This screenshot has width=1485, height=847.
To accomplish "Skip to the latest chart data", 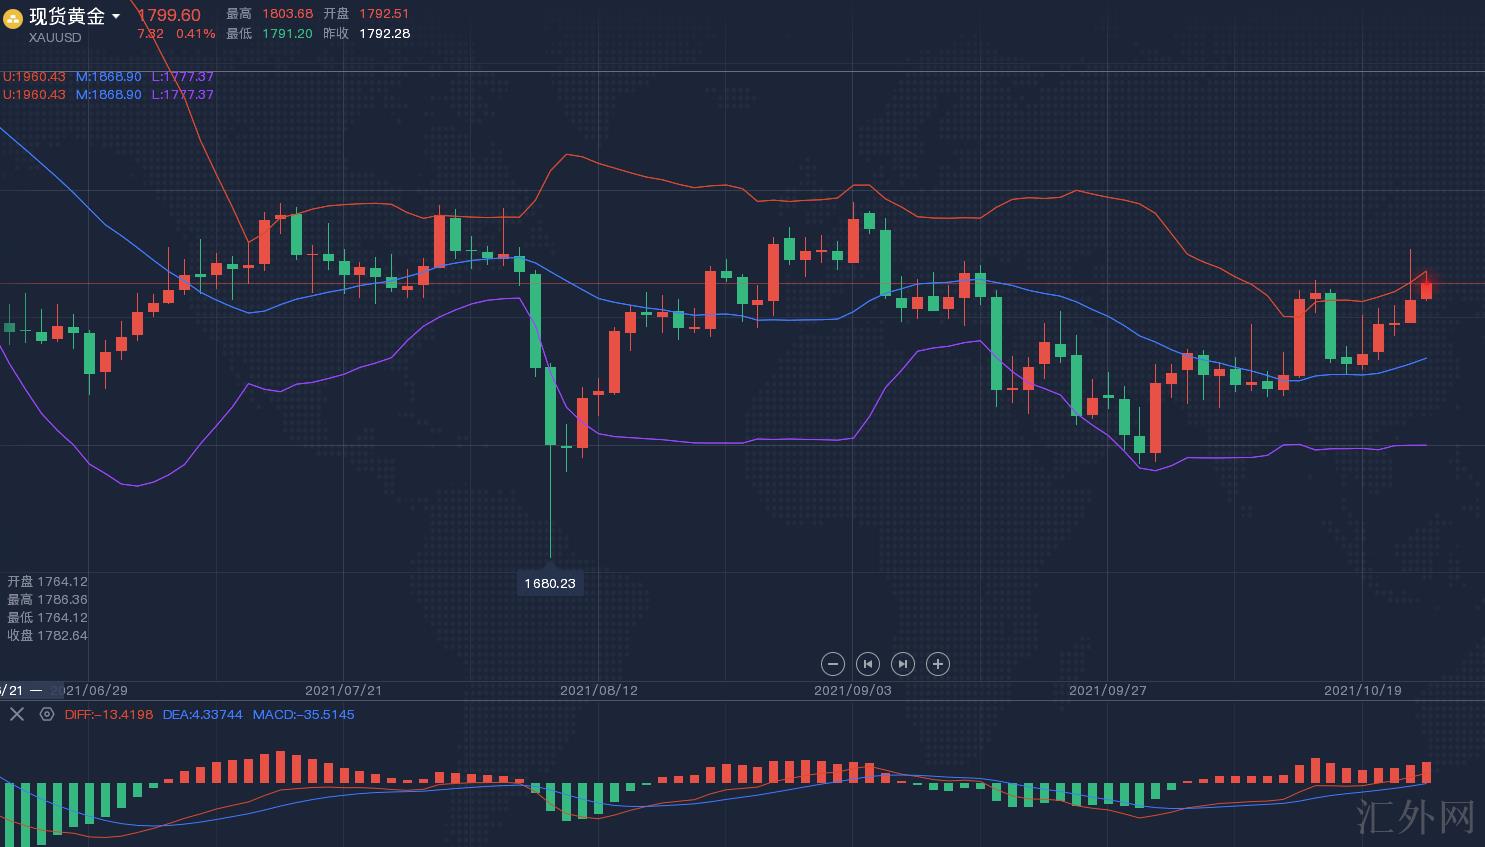I will [x=902, y=664].
